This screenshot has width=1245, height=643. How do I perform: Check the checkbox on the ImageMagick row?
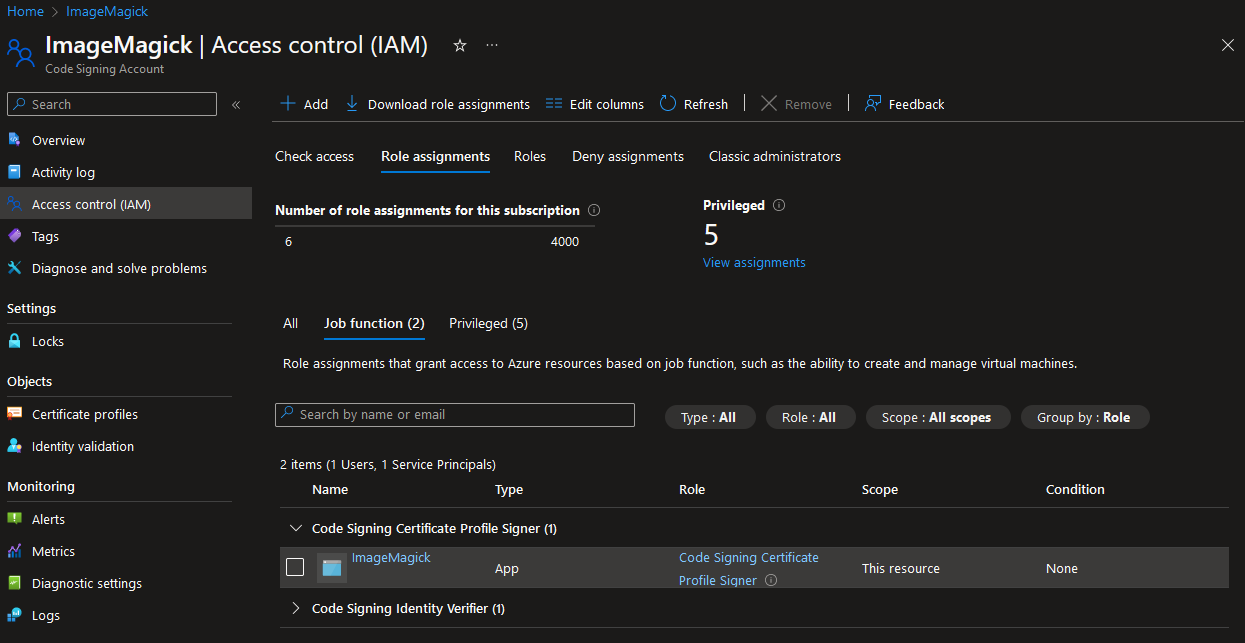tap(295, 567)
